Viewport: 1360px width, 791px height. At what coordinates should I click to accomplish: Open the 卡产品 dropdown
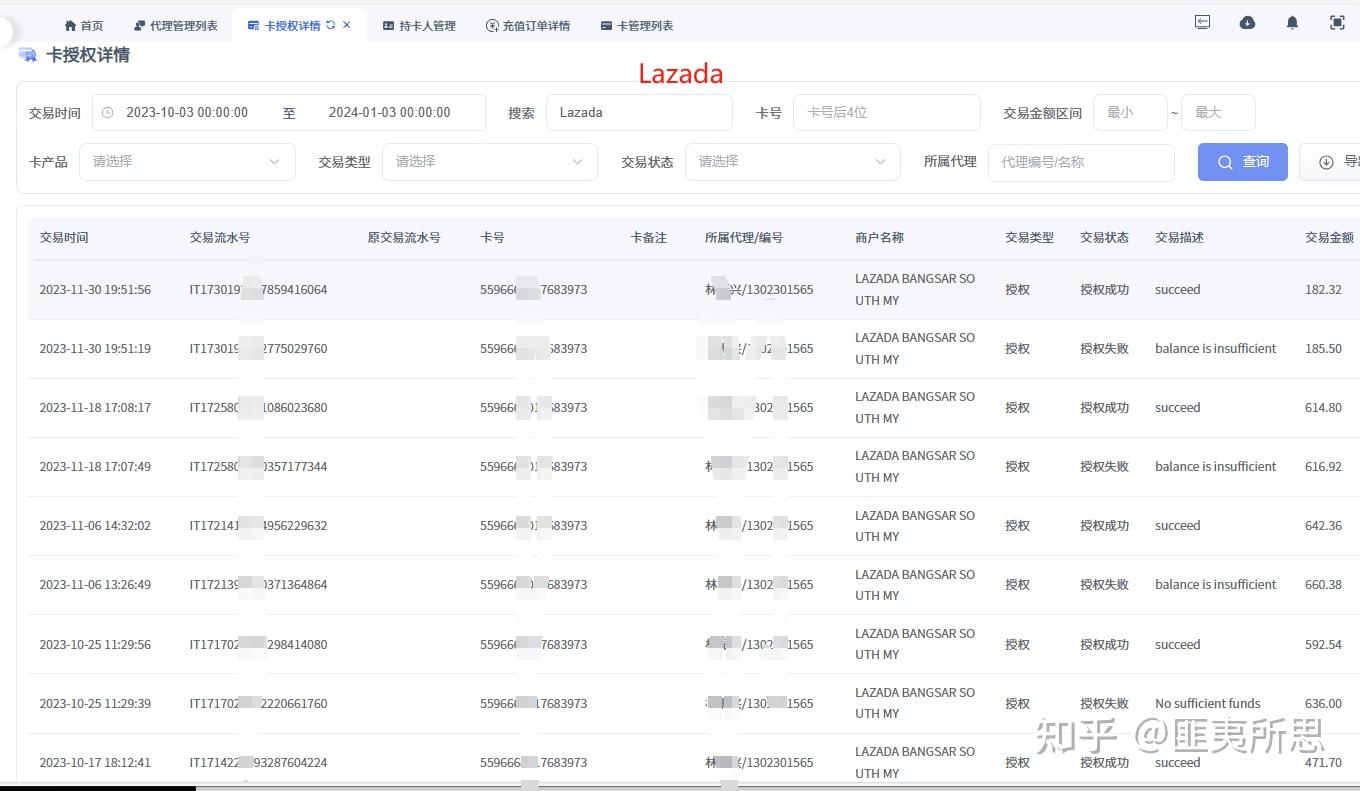[x=187, y=161]
